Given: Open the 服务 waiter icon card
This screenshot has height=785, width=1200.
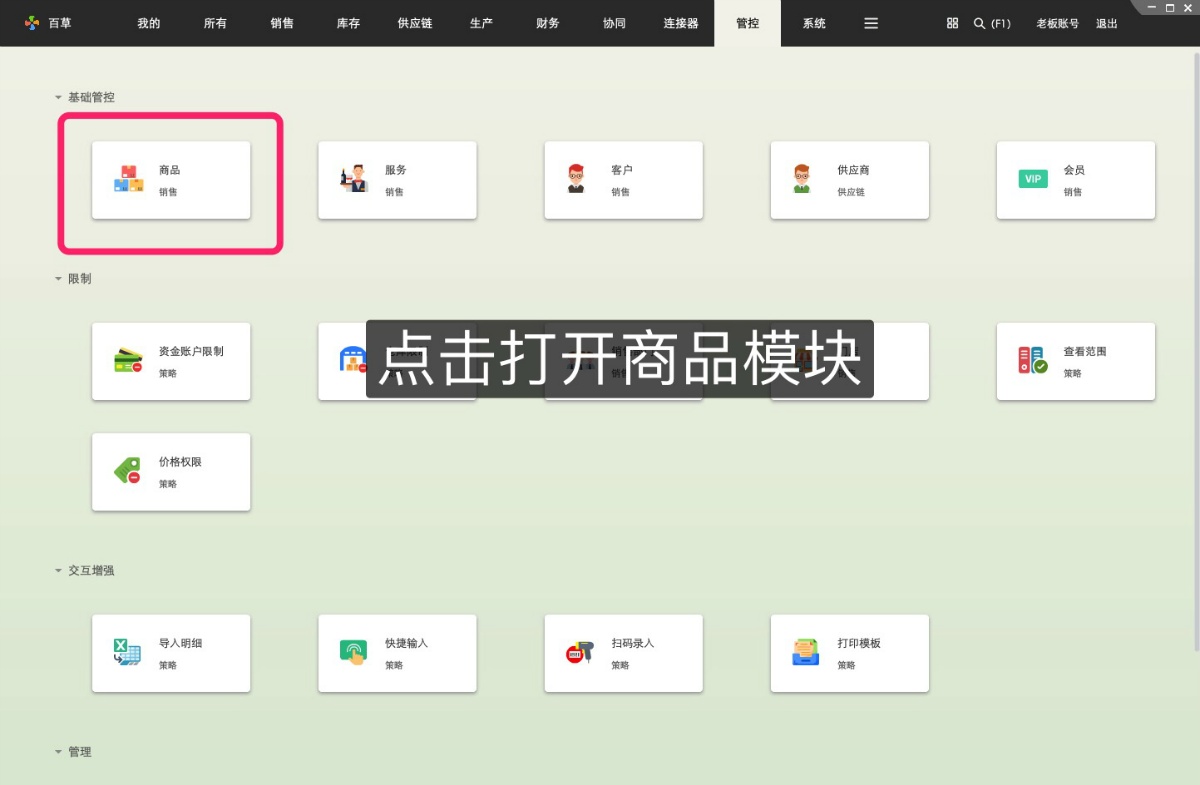Looking at the screenshot, I should [397, 180].
